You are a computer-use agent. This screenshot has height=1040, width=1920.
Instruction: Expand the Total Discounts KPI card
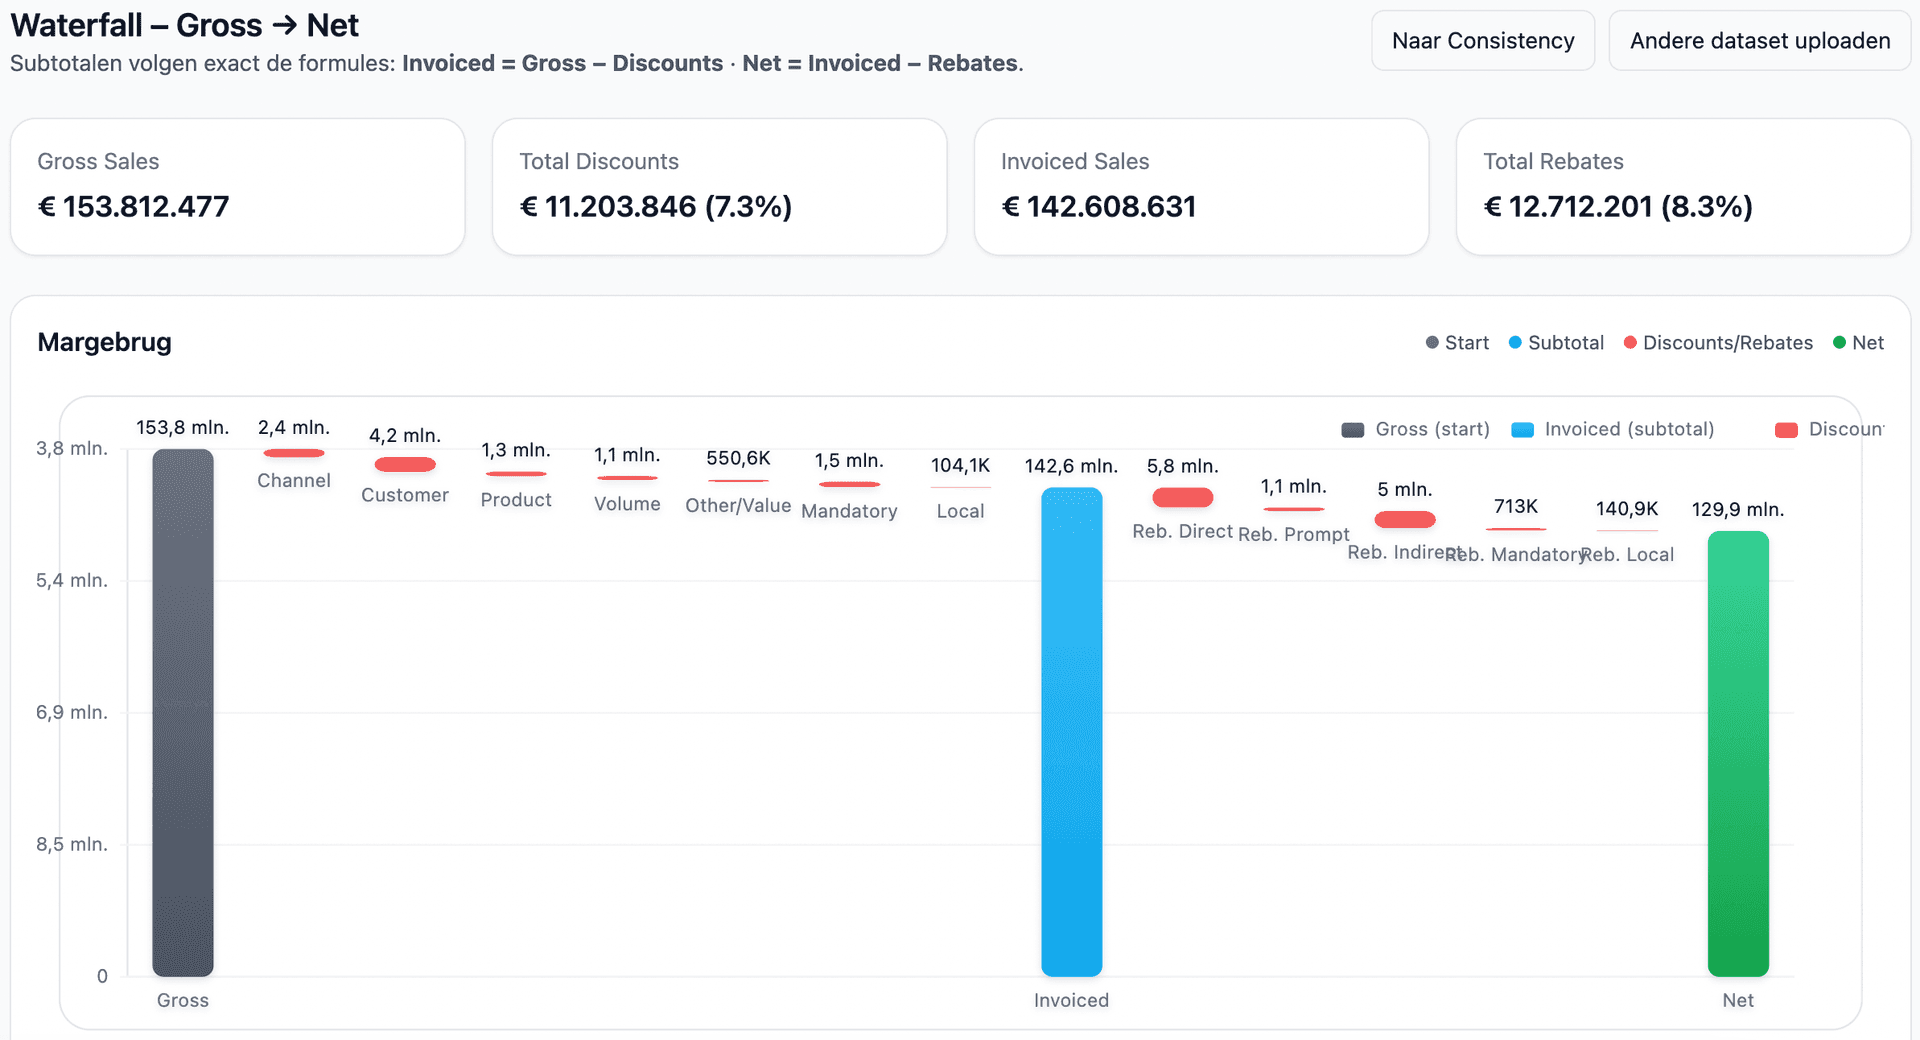pos(719,186)
